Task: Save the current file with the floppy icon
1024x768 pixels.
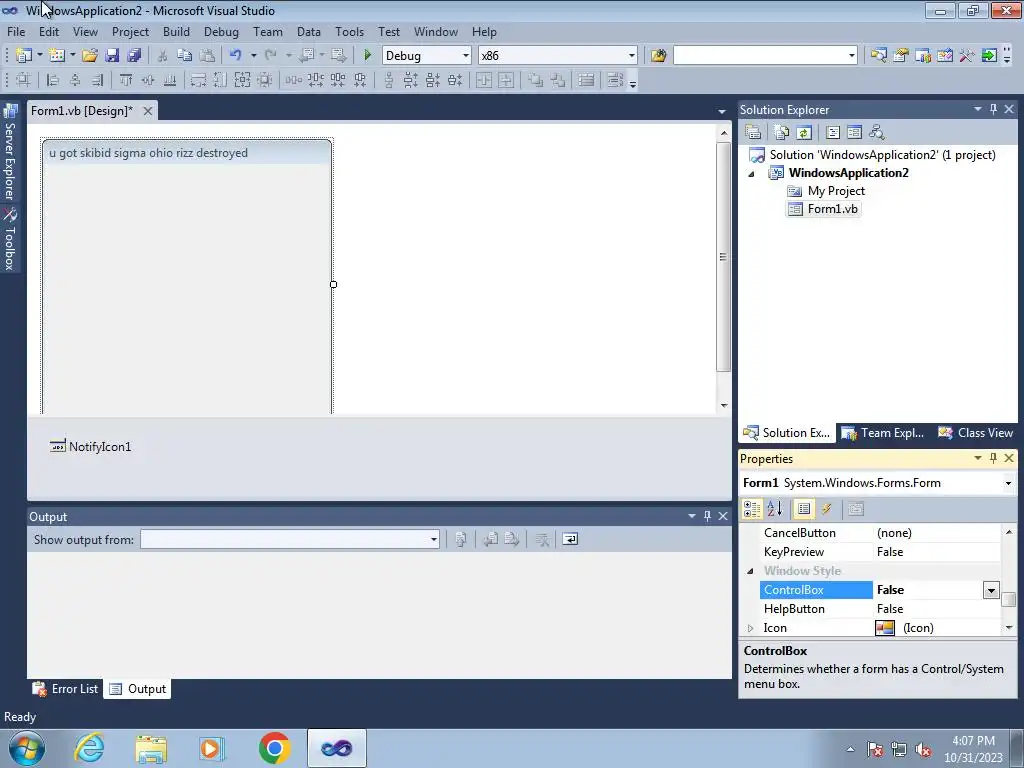Action: click(112, 56)
